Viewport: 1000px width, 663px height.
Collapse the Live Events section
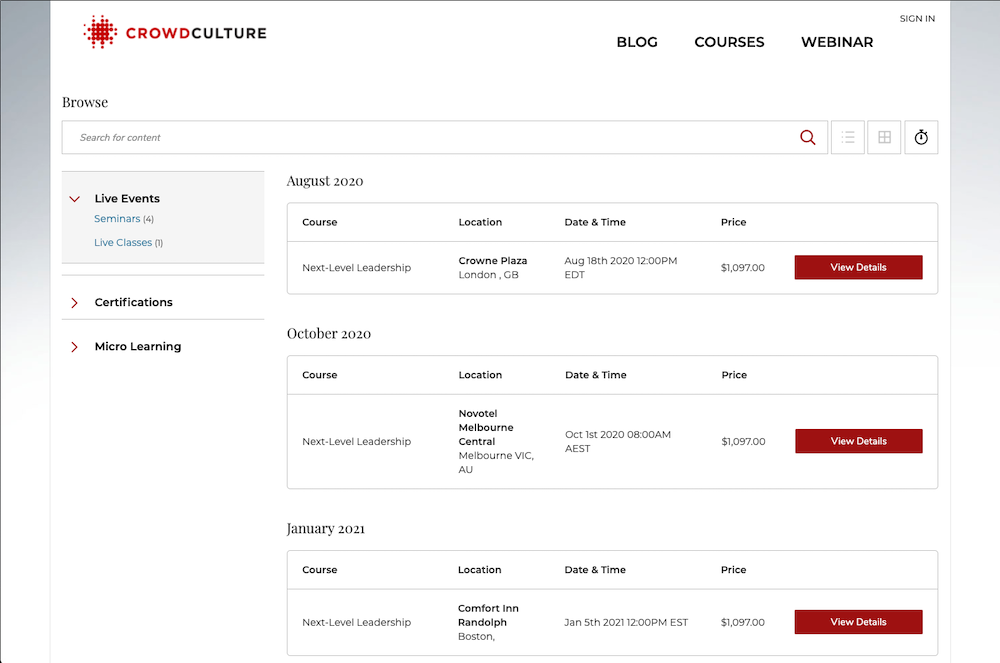(75, 199)
